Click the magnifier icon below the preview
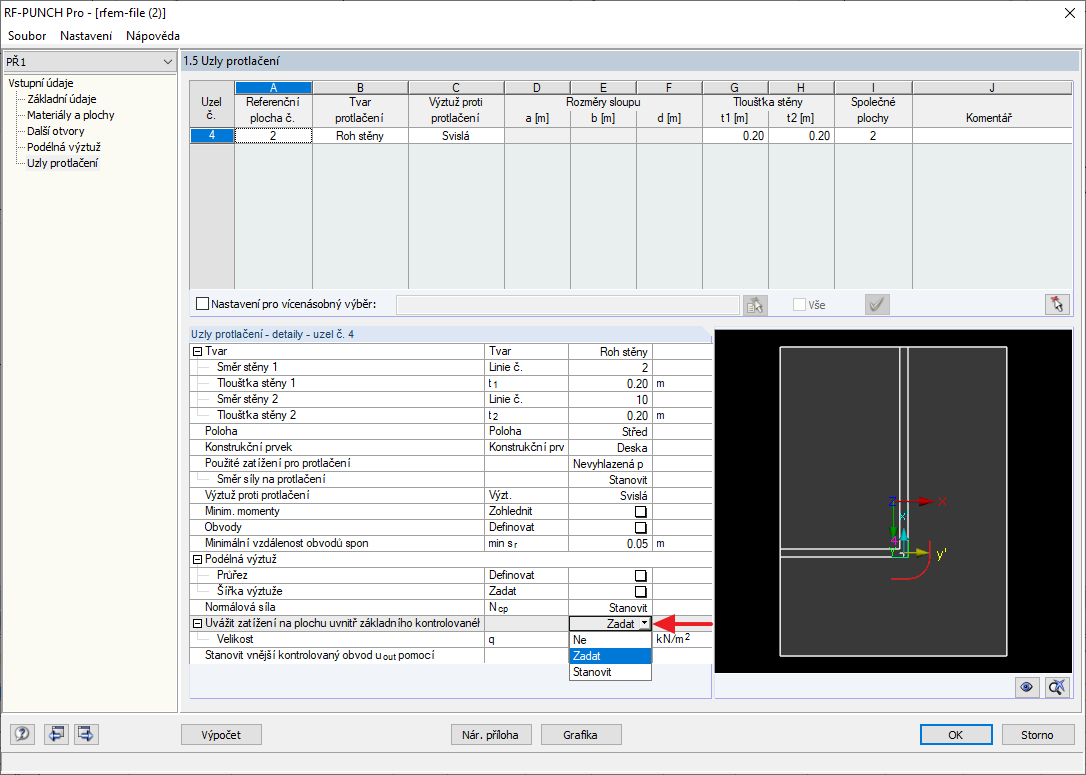1086x775 pixels. (1057, 687)
